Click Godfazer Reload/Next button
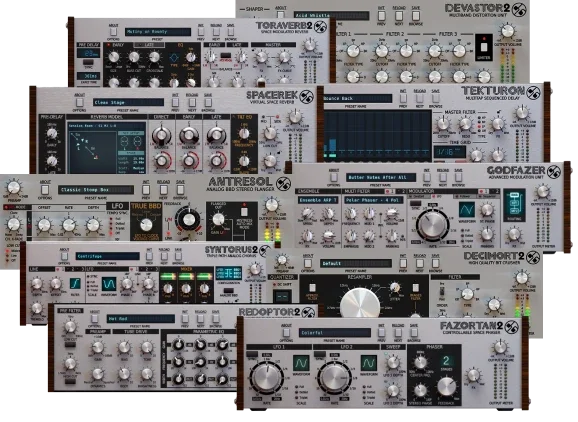Screen dimensions: 578x422 pyautogui.click(x=443, y=177)
